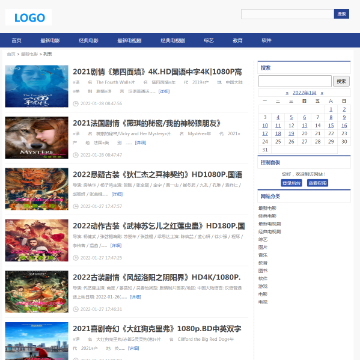Image resolution: width=360 pixels, height=360 pixels.
Task: Select date 10 in the calendar
Action: pos(265,126)
